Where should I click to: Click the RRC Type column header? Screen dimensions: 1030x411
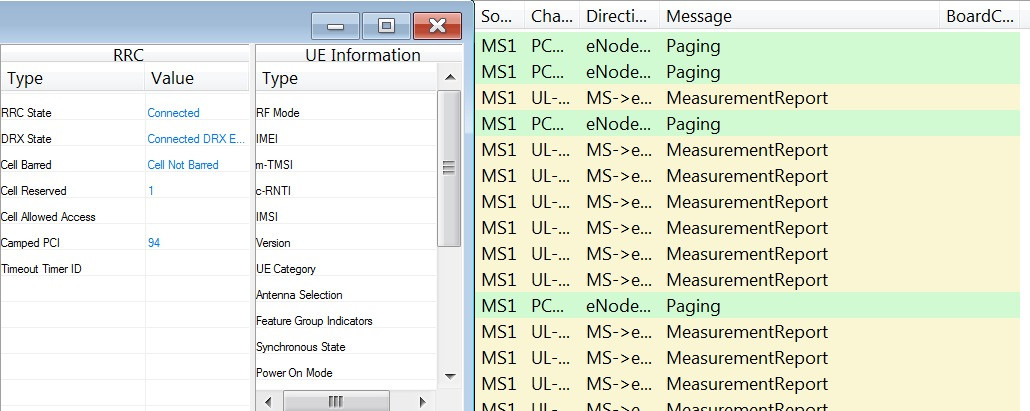72,79
